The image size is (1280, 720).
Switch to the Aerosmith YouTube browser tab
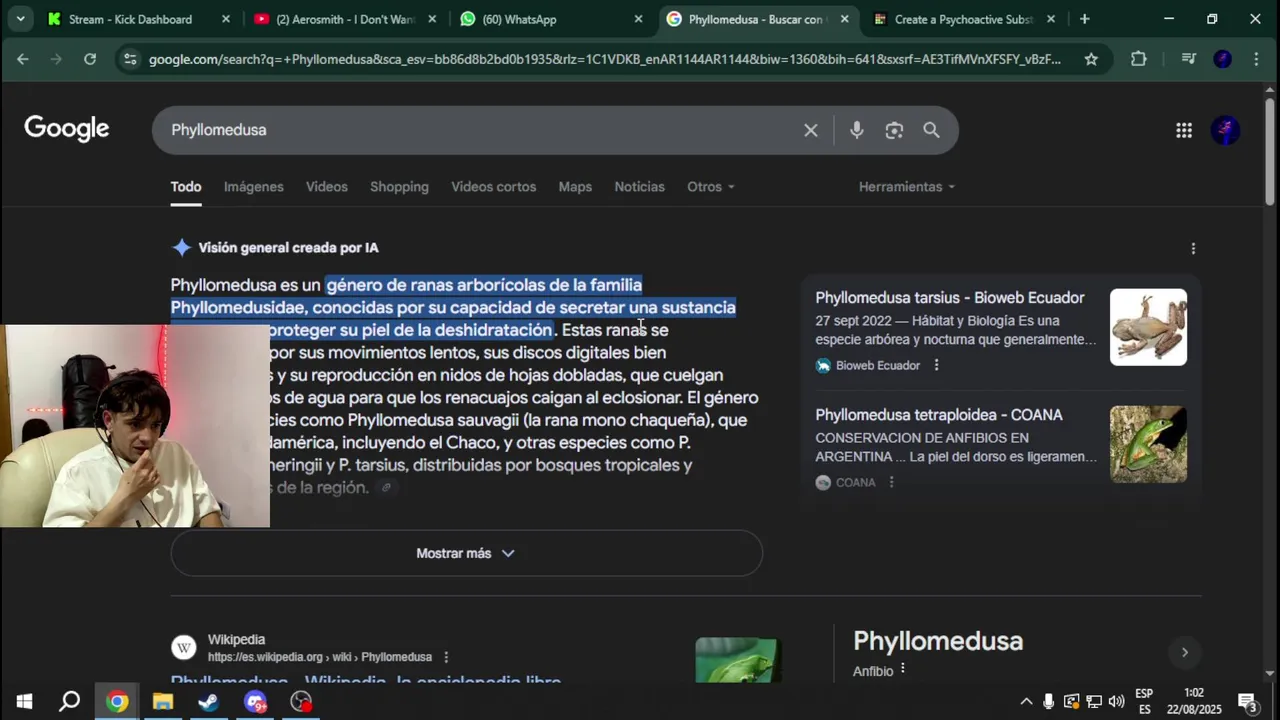point(345,19)
